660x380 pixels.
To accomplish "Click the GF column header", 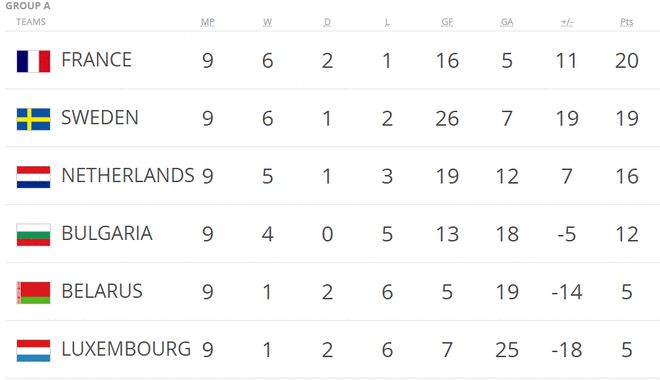I will coord(447,22).
